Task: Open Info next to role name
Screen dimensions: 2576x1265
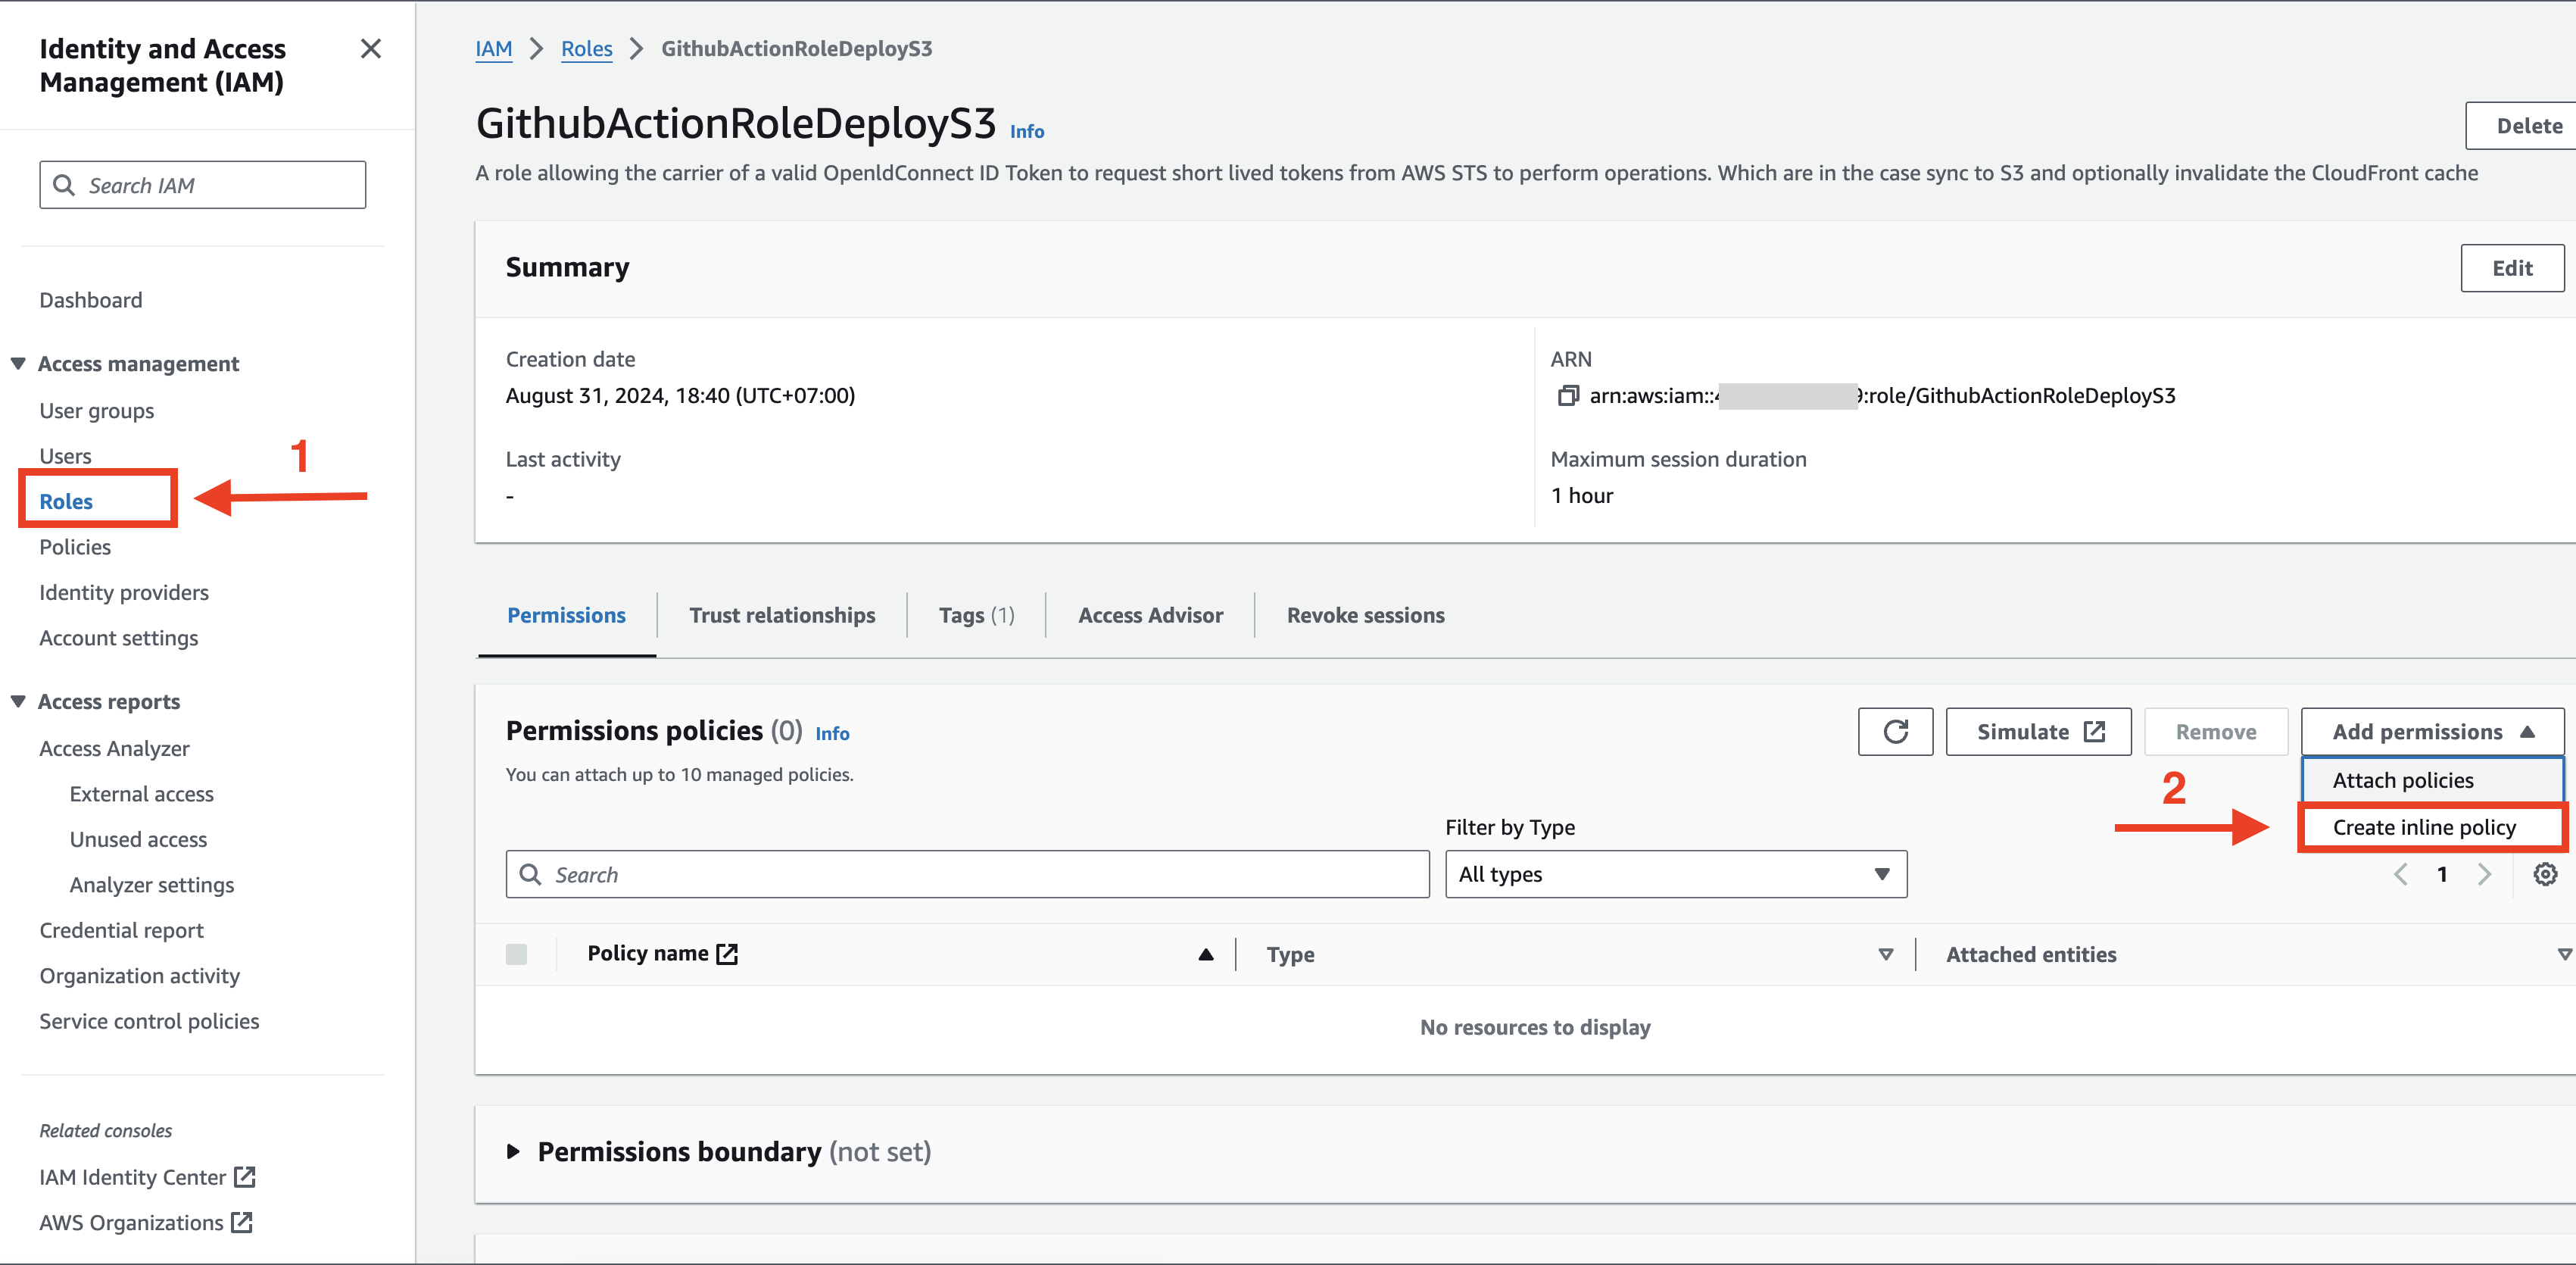Action: click(x=1027, y=132)
